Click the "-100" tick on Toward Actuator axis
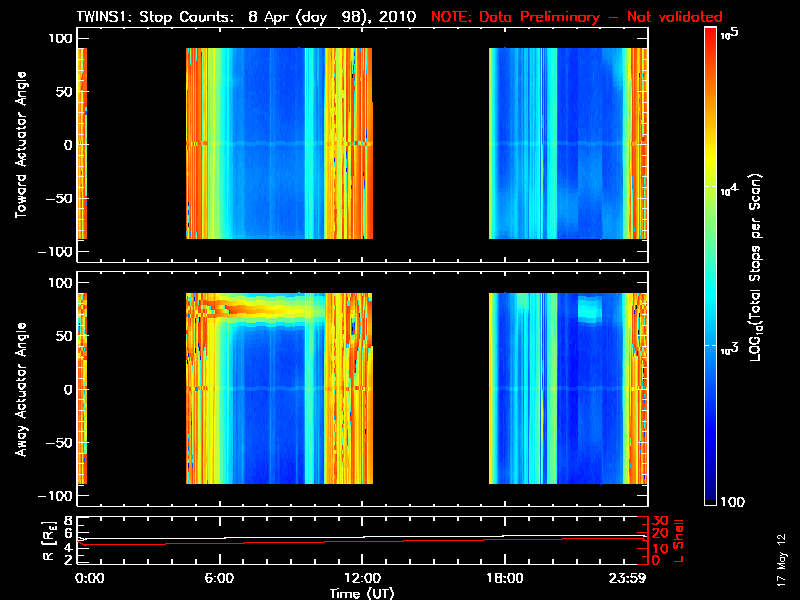 click(55, 252)
